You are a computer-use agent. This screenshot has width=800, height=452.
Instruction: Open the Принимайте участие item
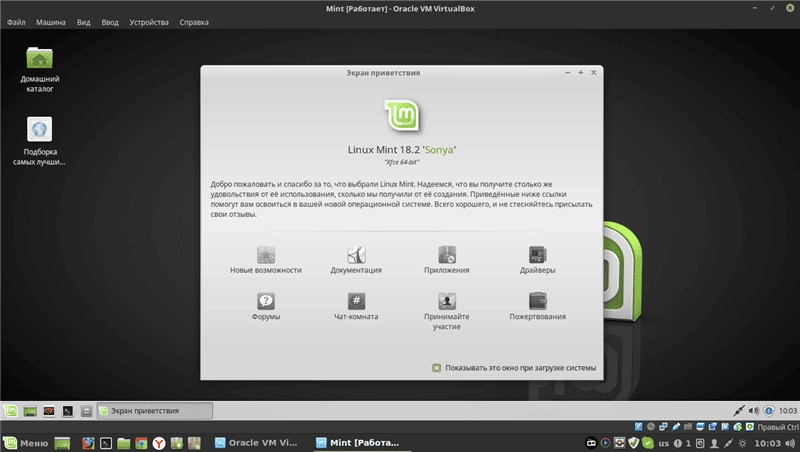pyautogui.click(x=446, y=311)
